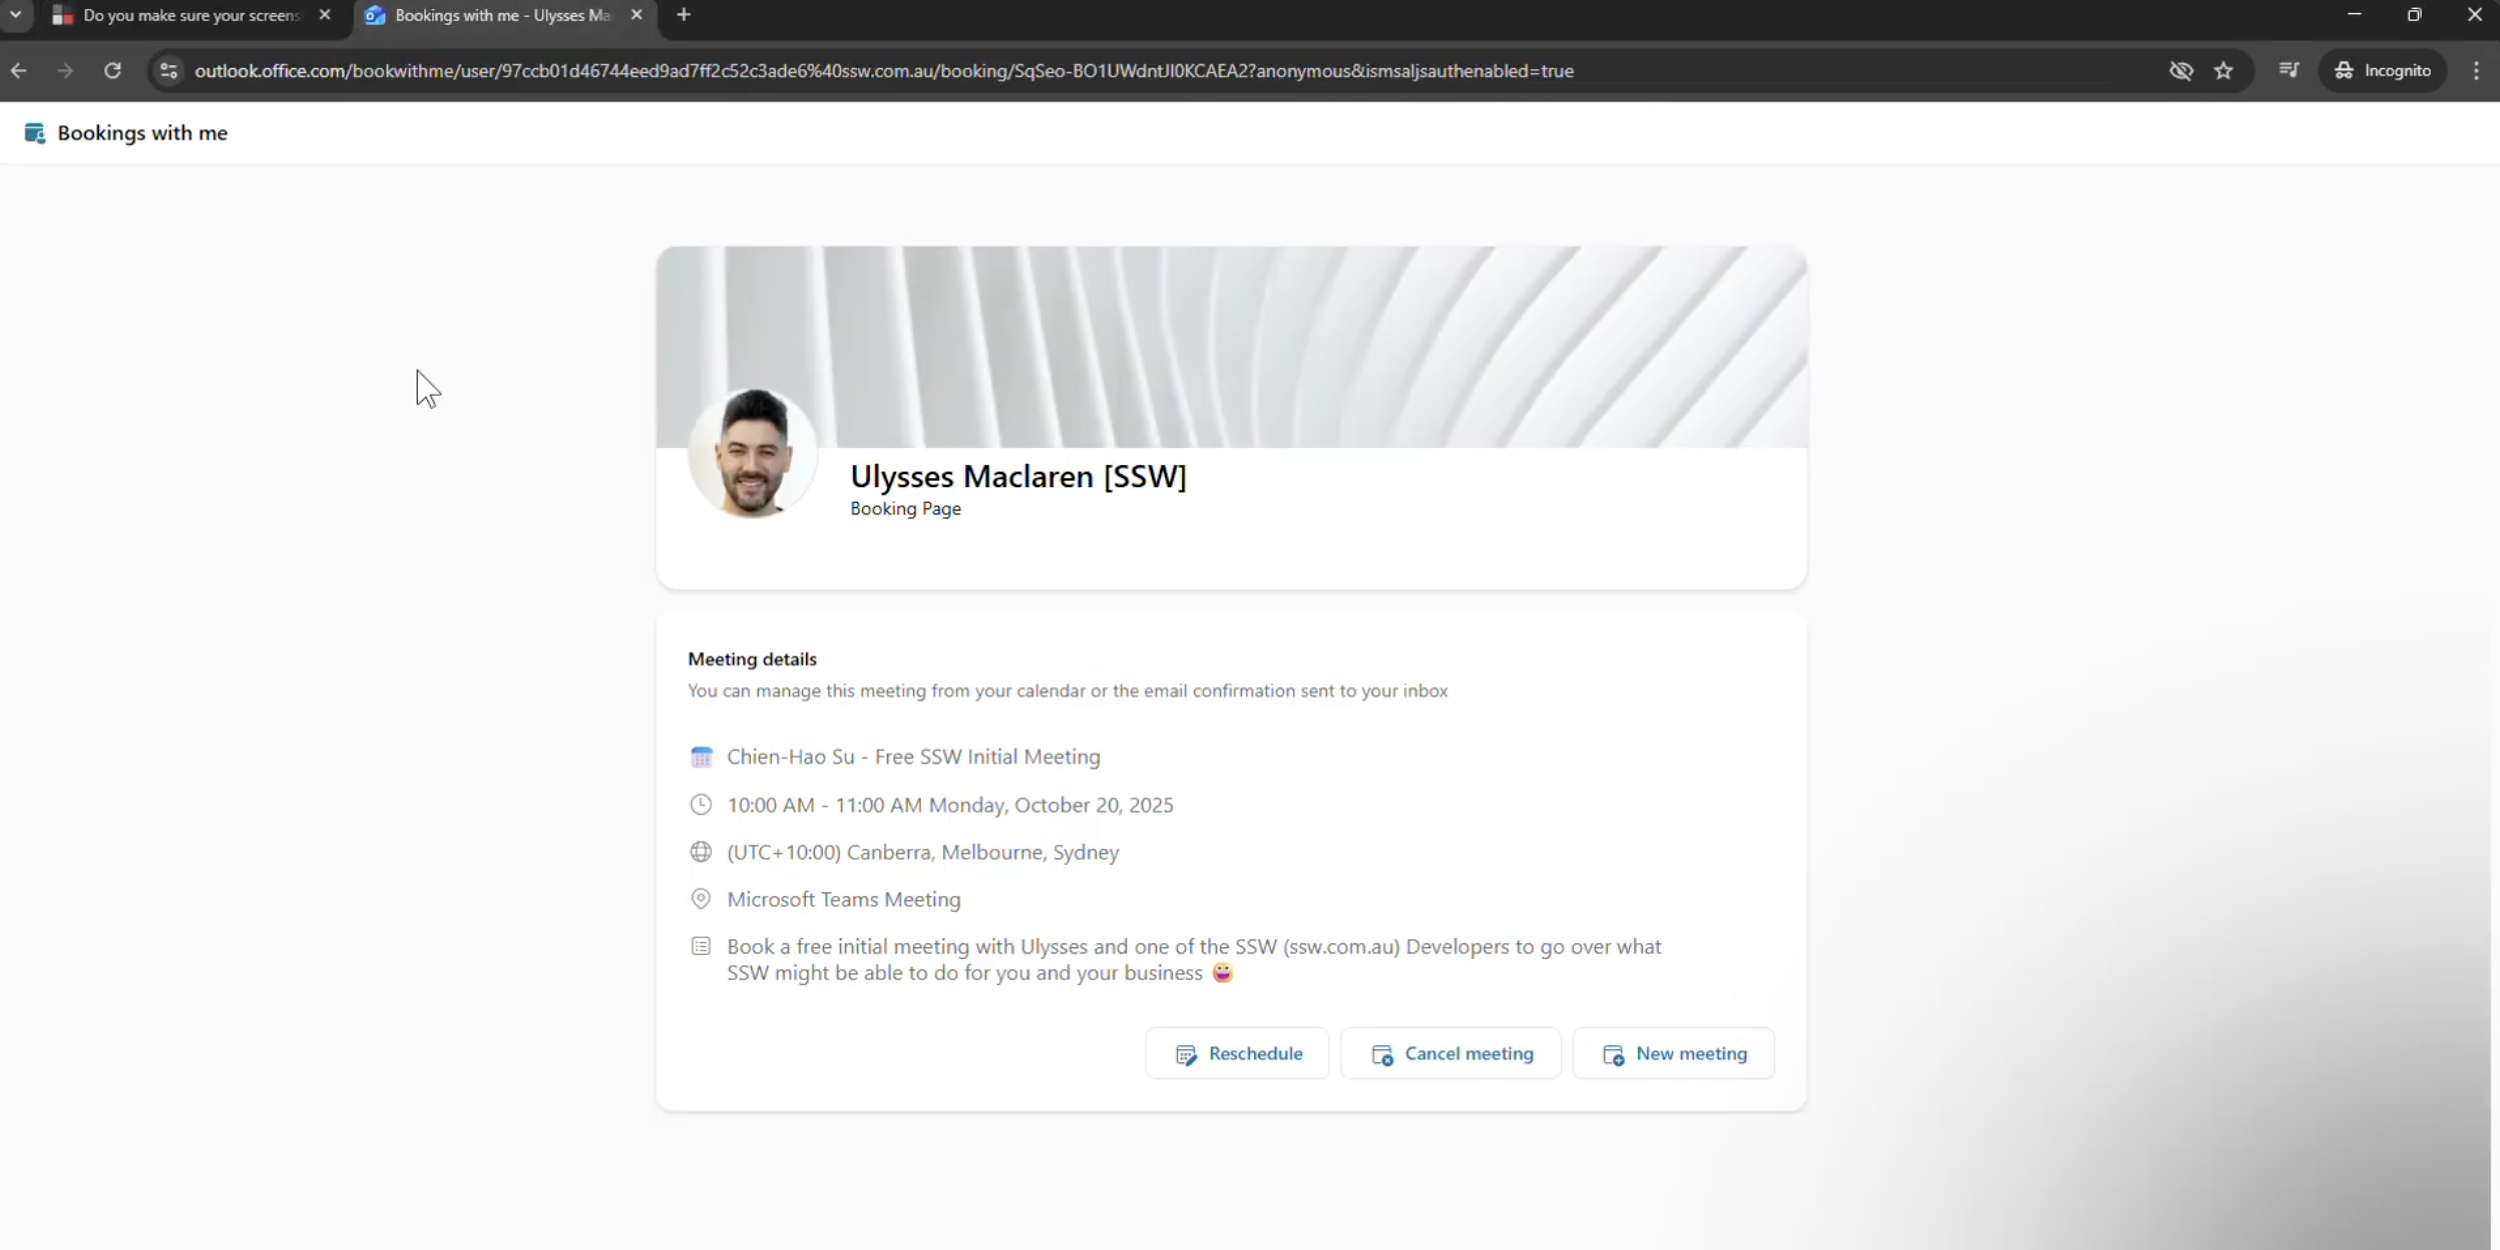Click the Bookings with me logo icon
The image size is (2500, 1250).
pyautogui.click(x=35, y=133)
